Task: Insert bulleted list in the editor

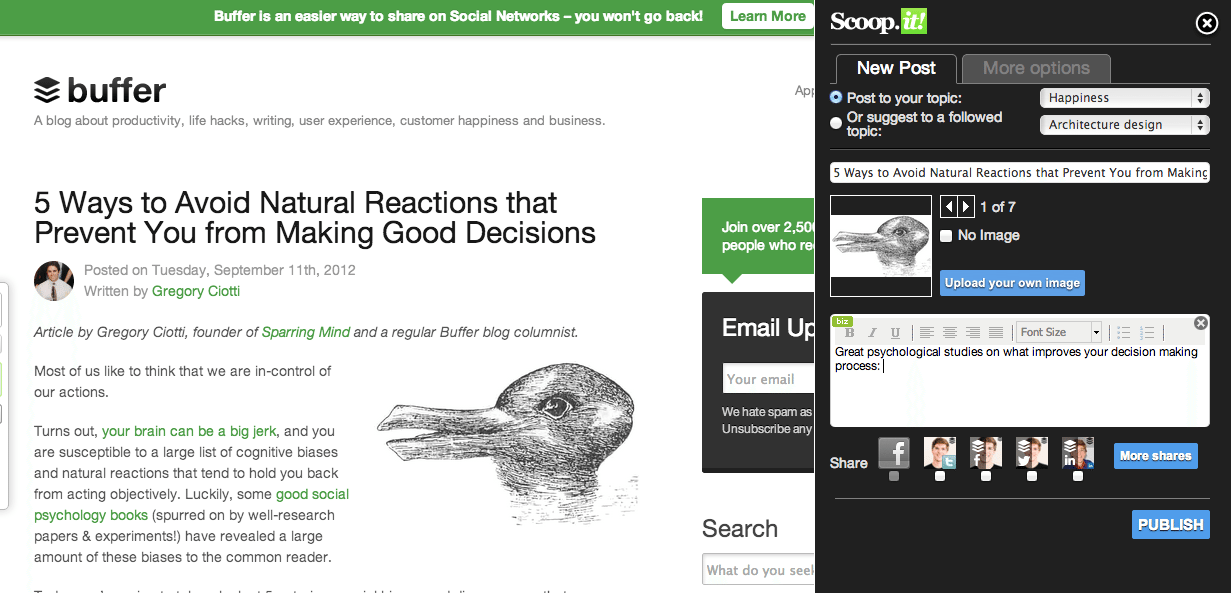Action: 1123,333
